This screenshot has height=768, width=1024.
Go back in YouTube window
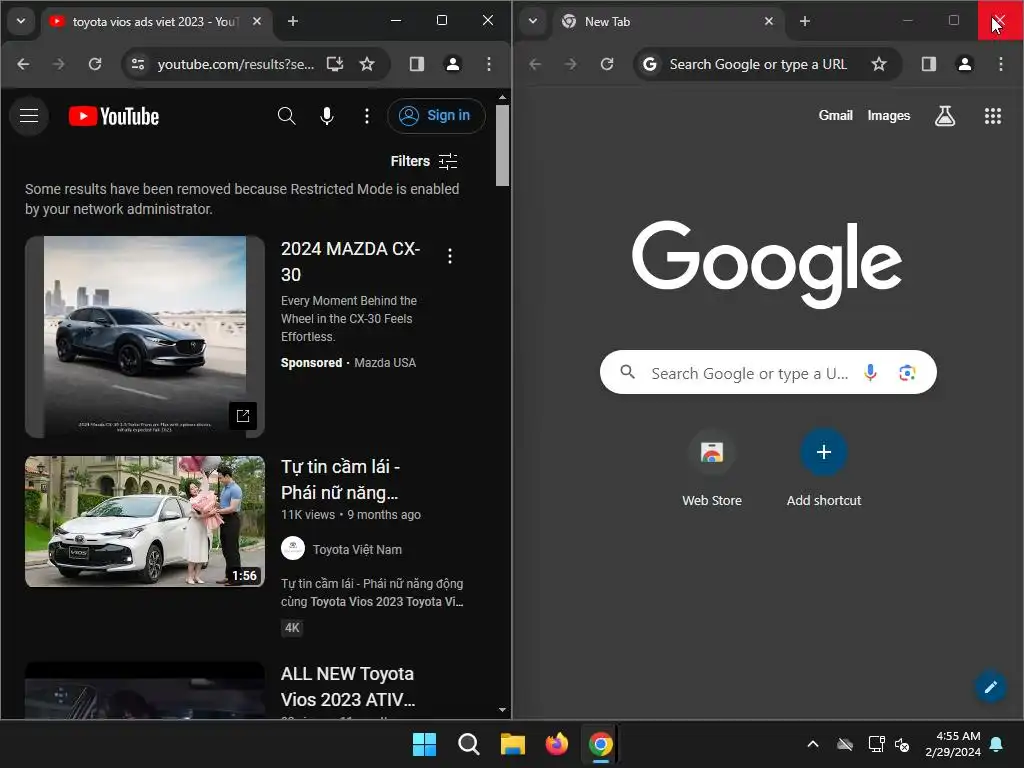coord(24,64)
